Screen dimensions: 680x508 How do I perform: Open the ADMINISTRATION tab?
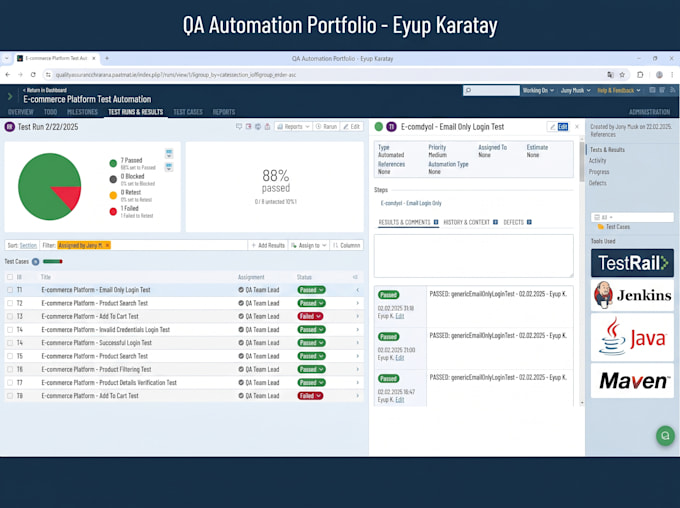click(x=649, y=112)
